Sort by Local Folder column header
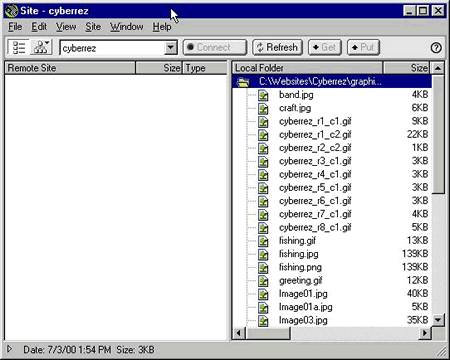This screenshot has height=360, width=450. (x=307, y=68)
